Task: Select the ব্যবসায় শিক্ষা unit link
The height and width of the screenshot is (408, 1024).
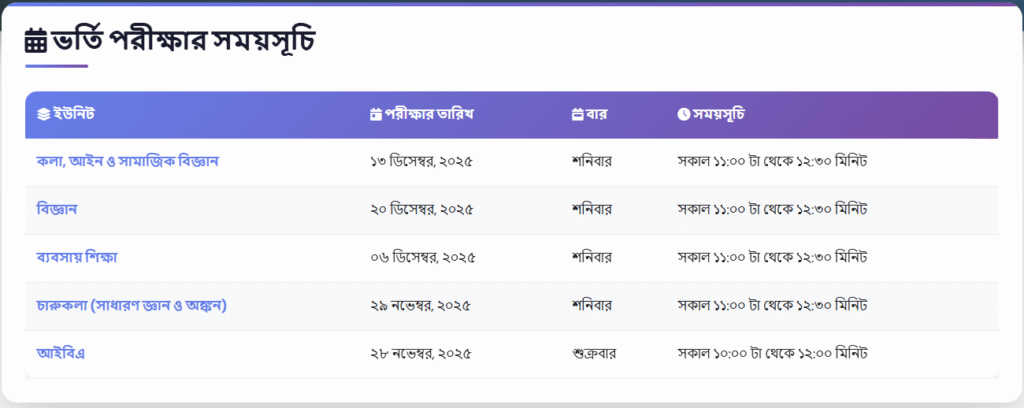Action: click(77, 257)
